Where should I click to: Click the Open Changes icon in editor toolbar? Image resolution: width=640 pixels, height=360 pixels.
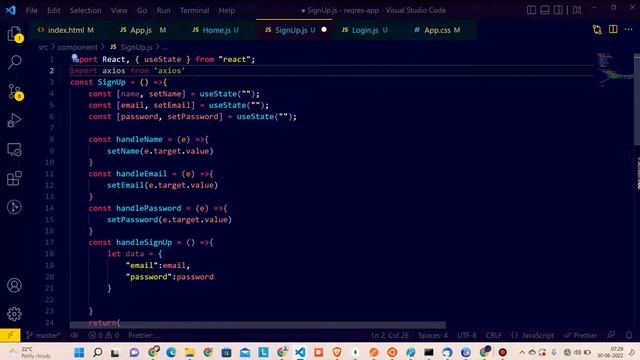pyautogui.click(x=597, y=29)
